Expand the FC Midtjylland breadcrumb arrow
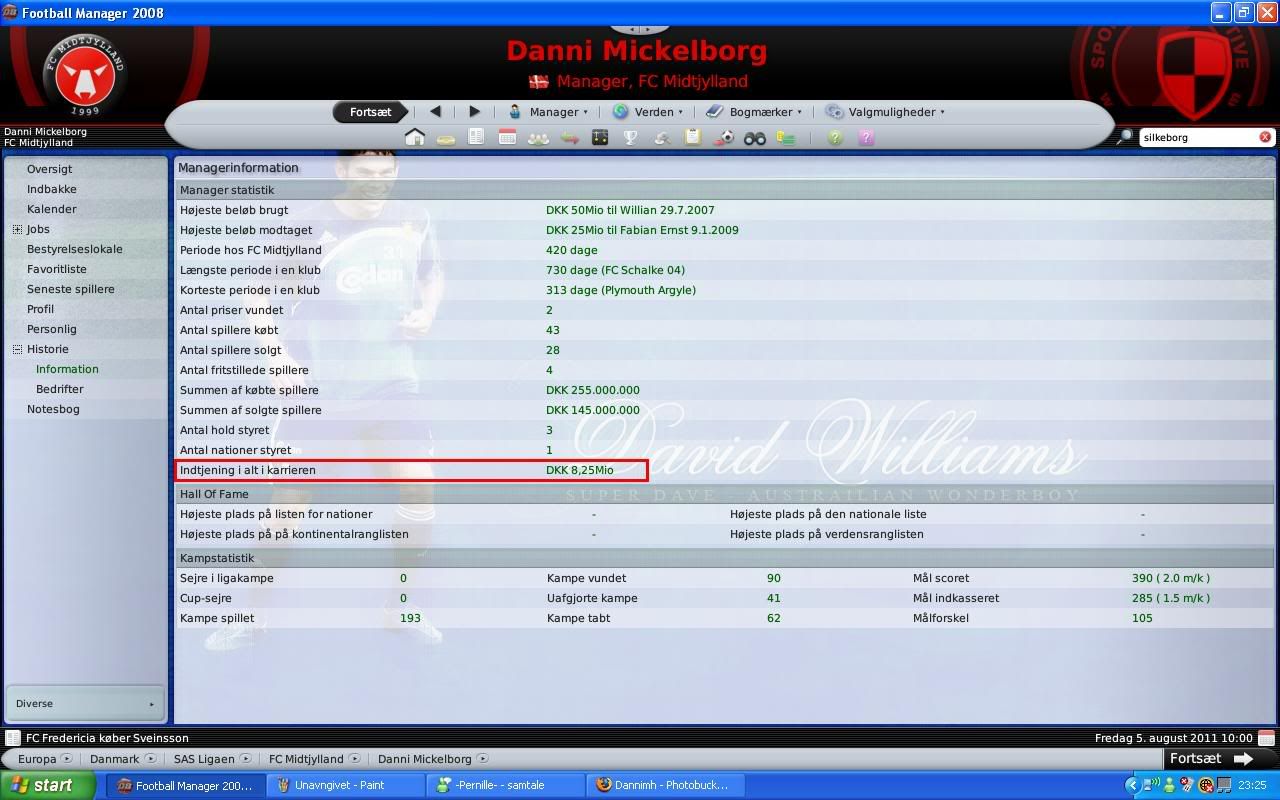The image size is (1280, 800). point(354,759)
